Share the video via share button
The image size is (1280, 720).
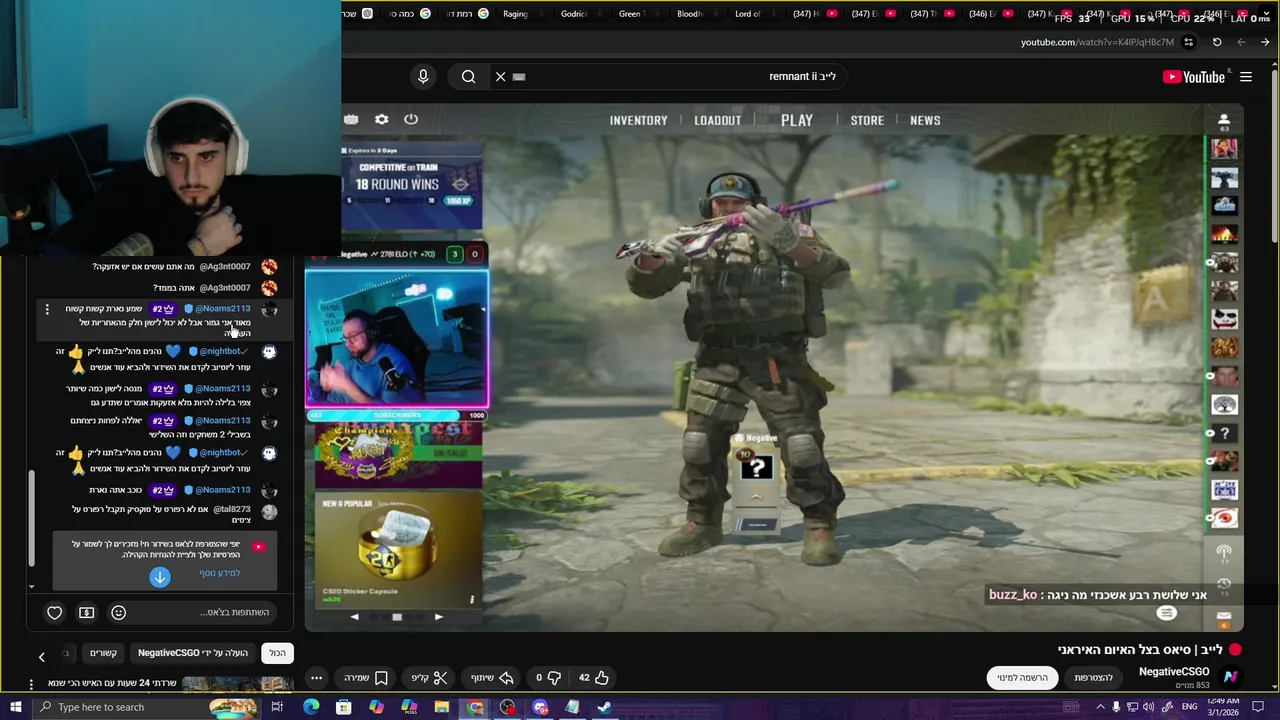(x=492, y=677)
